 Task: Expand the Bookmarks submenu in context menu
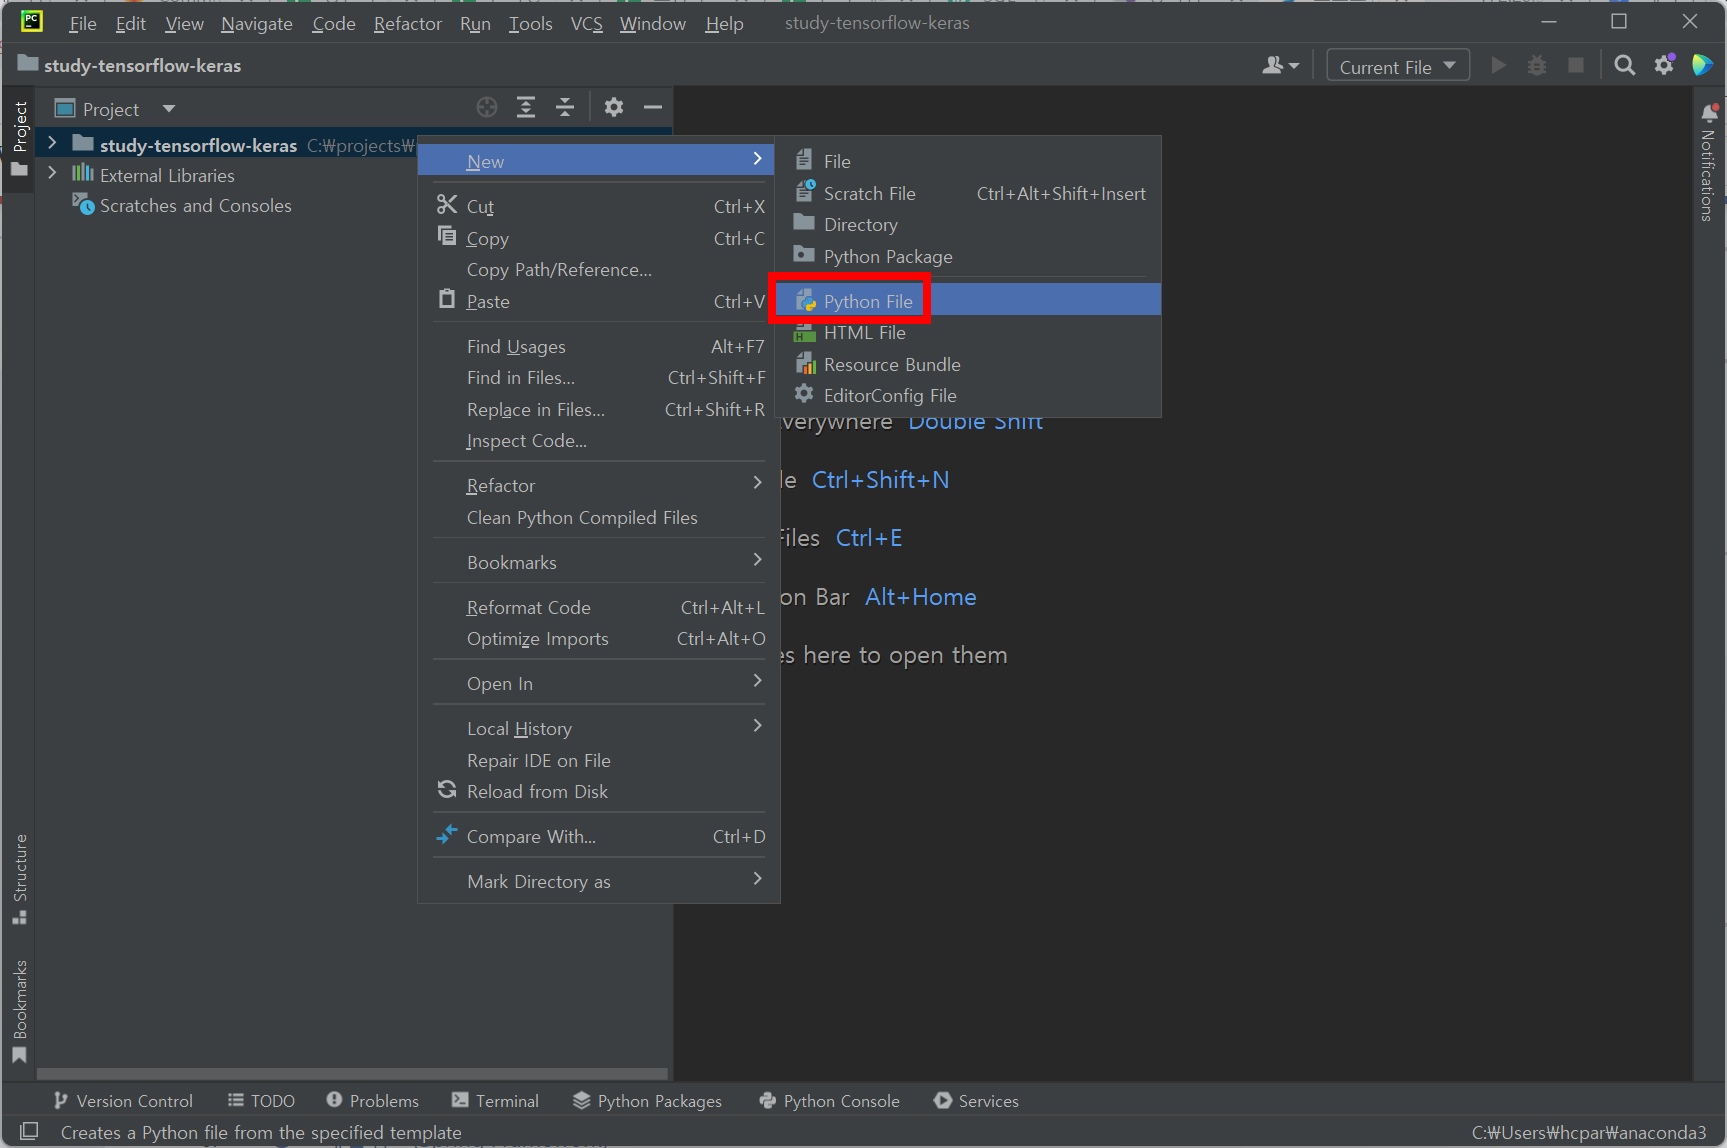point(599,562)
